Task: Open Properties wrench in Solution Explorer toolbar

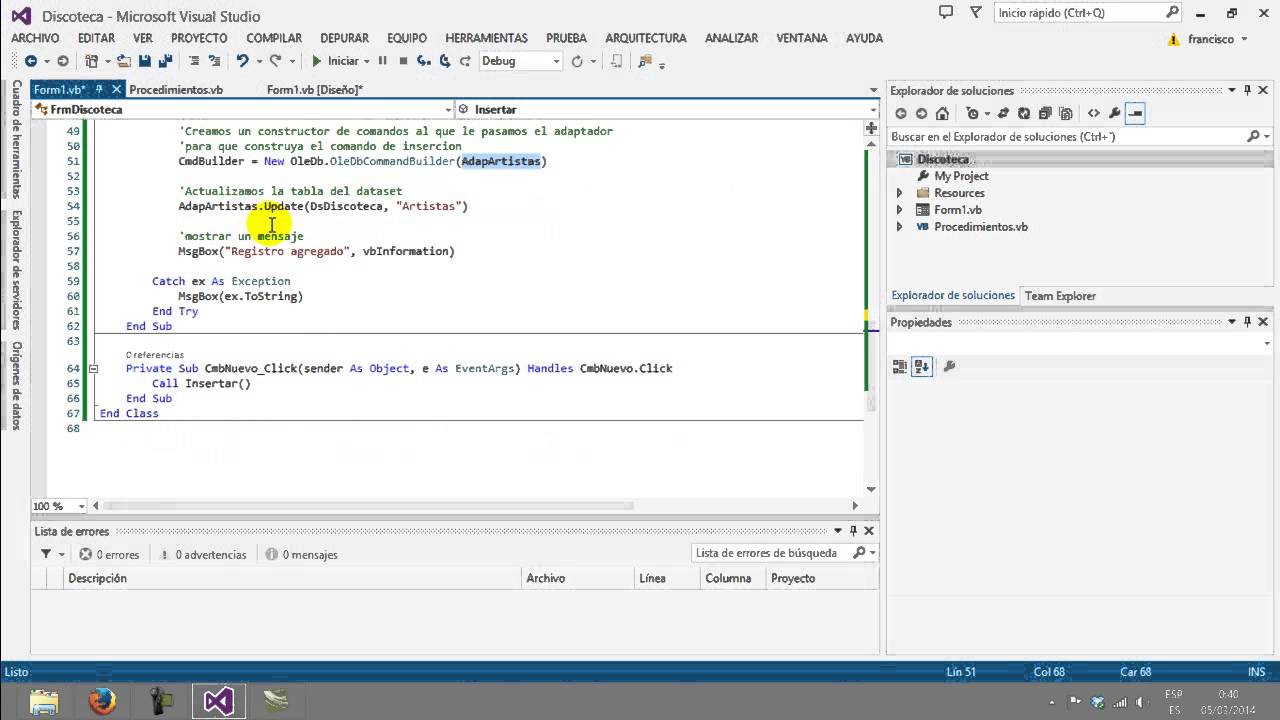Action: click(1114, 113)
